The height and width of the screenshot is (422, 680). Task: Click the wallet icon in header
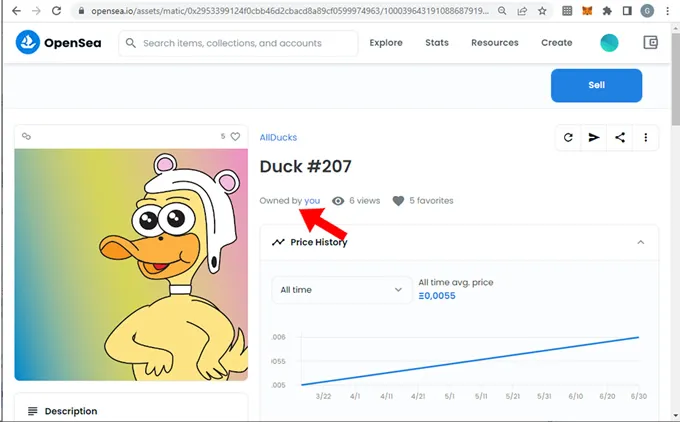[651, 43]
